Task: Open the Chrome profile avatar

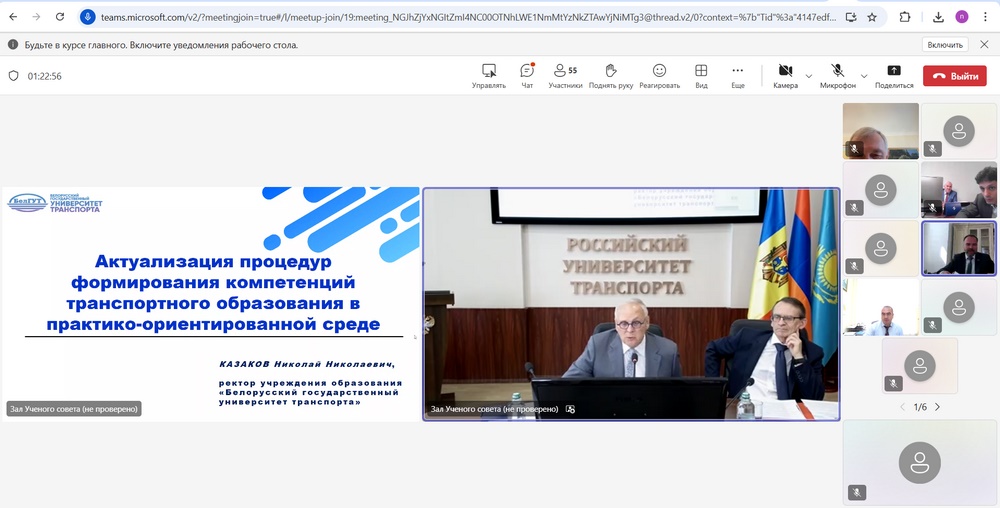Action: click(x=962, y=17)
